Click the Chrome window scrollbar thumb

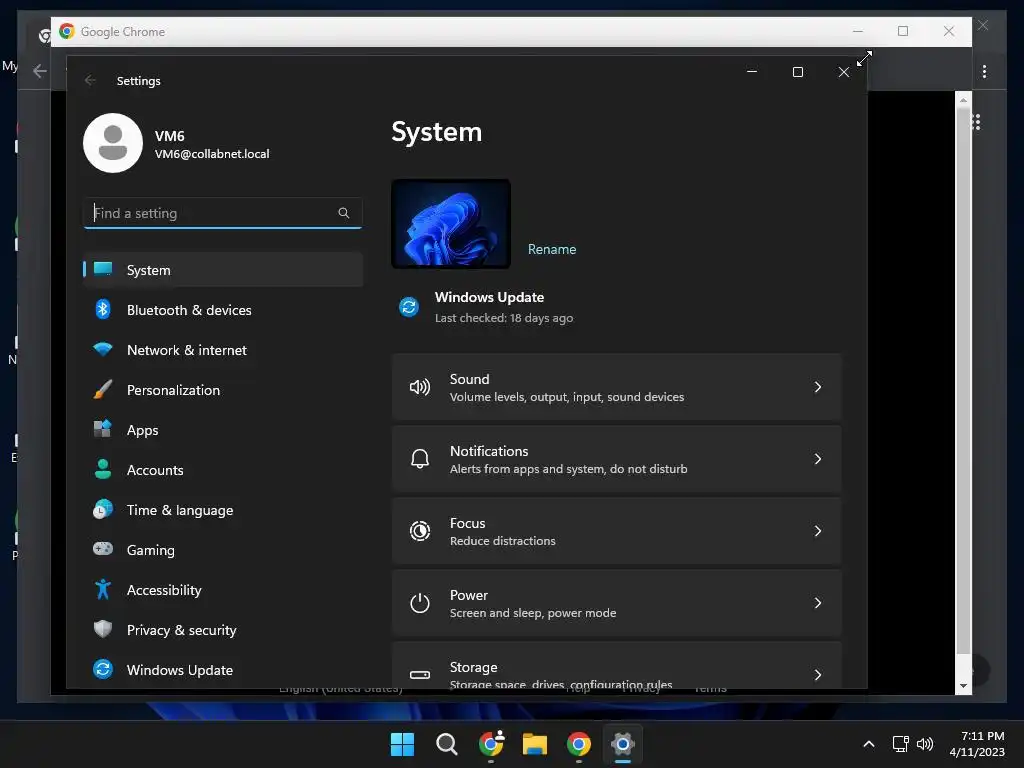(x=963, y=381)
